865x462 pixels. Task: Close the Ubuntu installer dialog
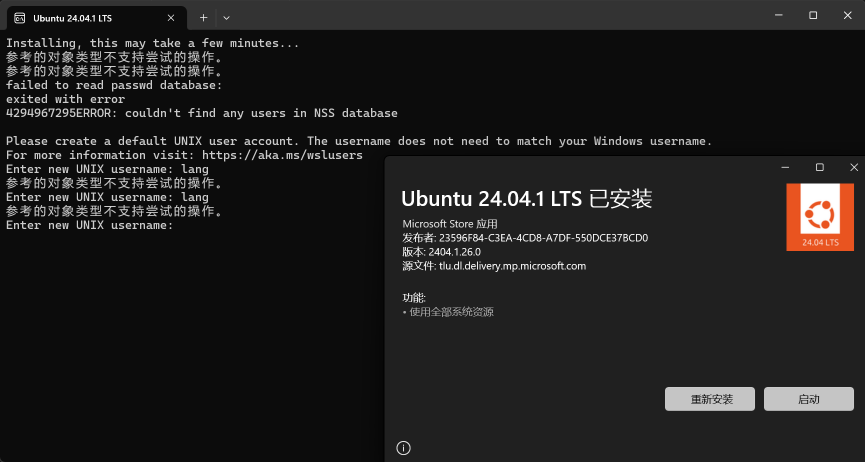tap(852, 167)
